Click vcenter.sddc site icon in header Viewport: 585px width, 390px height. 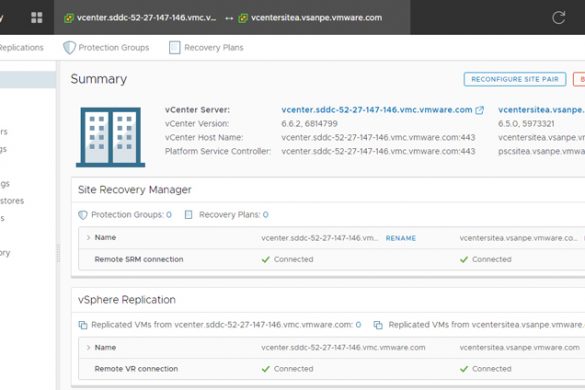[x=69, y=18]
